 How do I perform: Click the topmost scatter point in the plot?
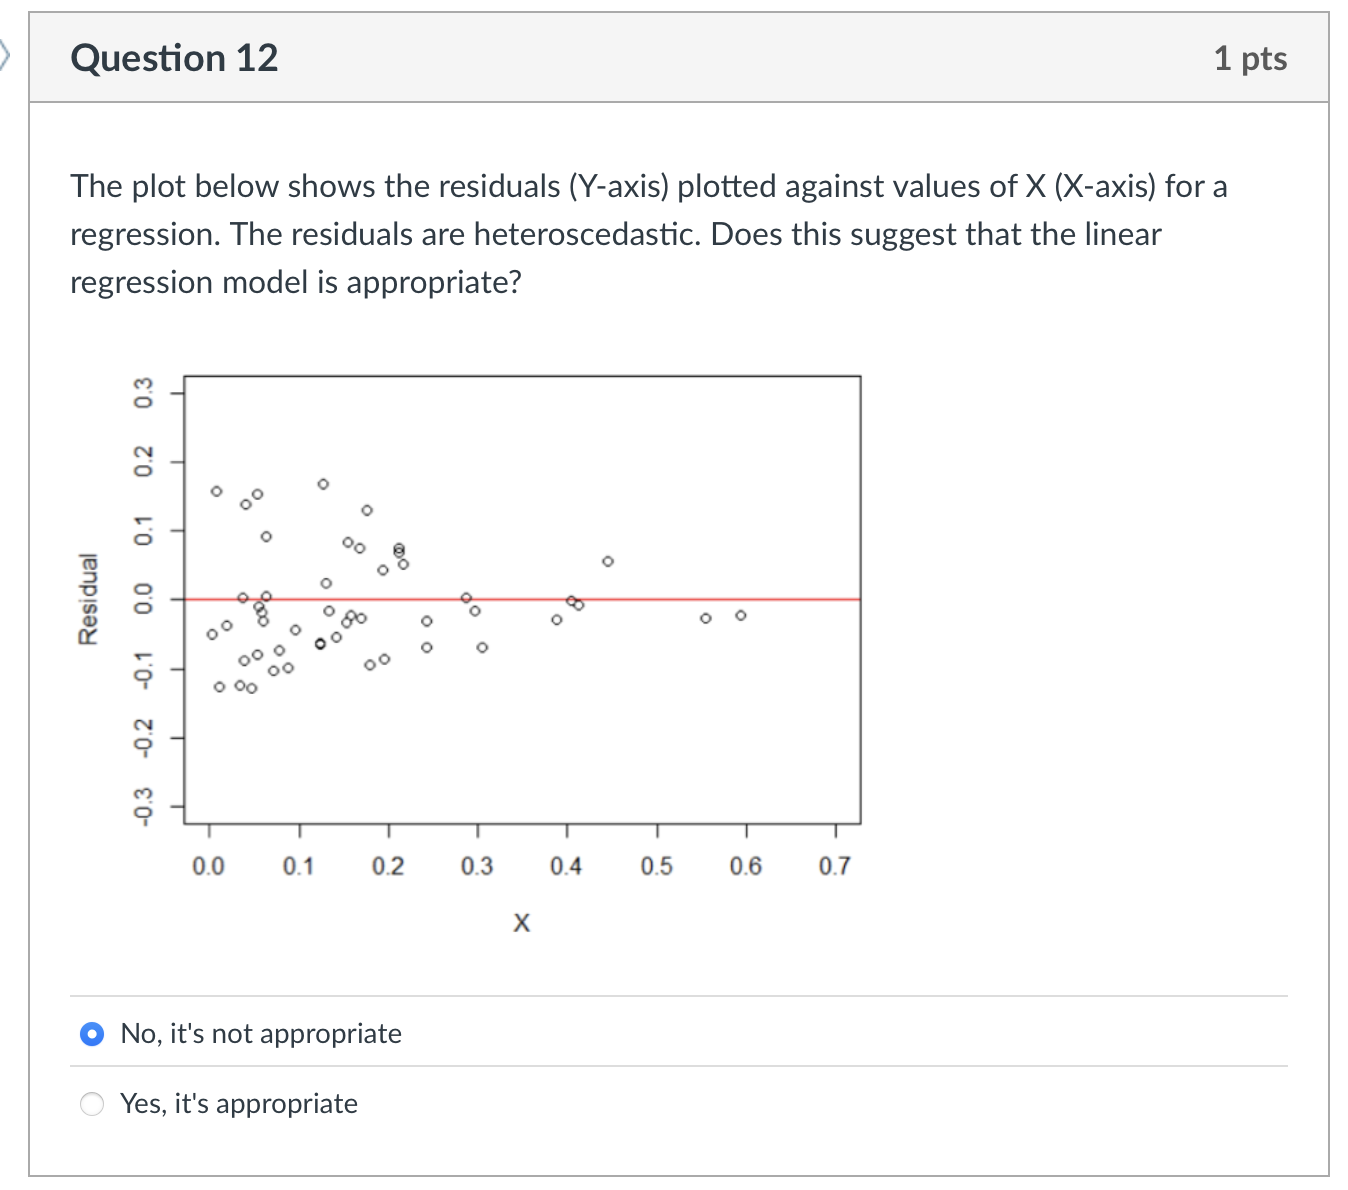(321, 482)
